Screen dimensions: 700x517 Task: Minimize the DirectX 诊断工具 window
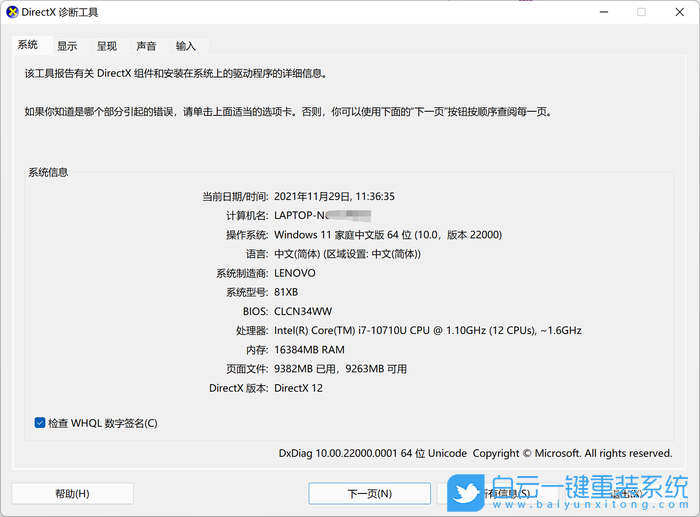click(x=604, y=12)
